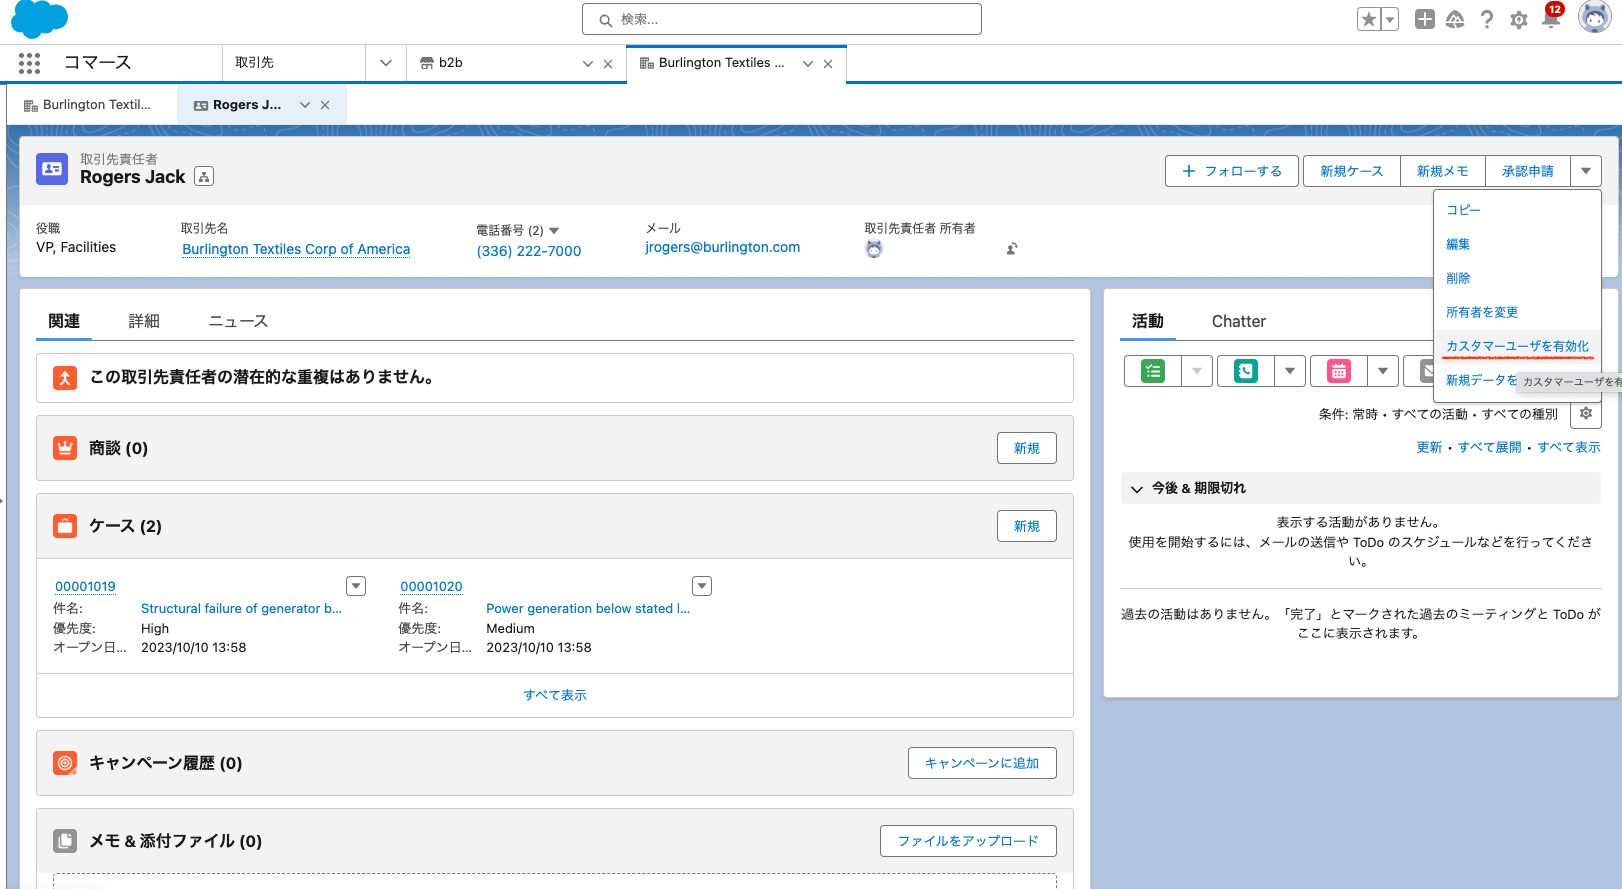The width and height of the screenshot is (1622, 889).
Task: Open the setup gear icon
Action: pyautogui.click(x=1519, y=20)
